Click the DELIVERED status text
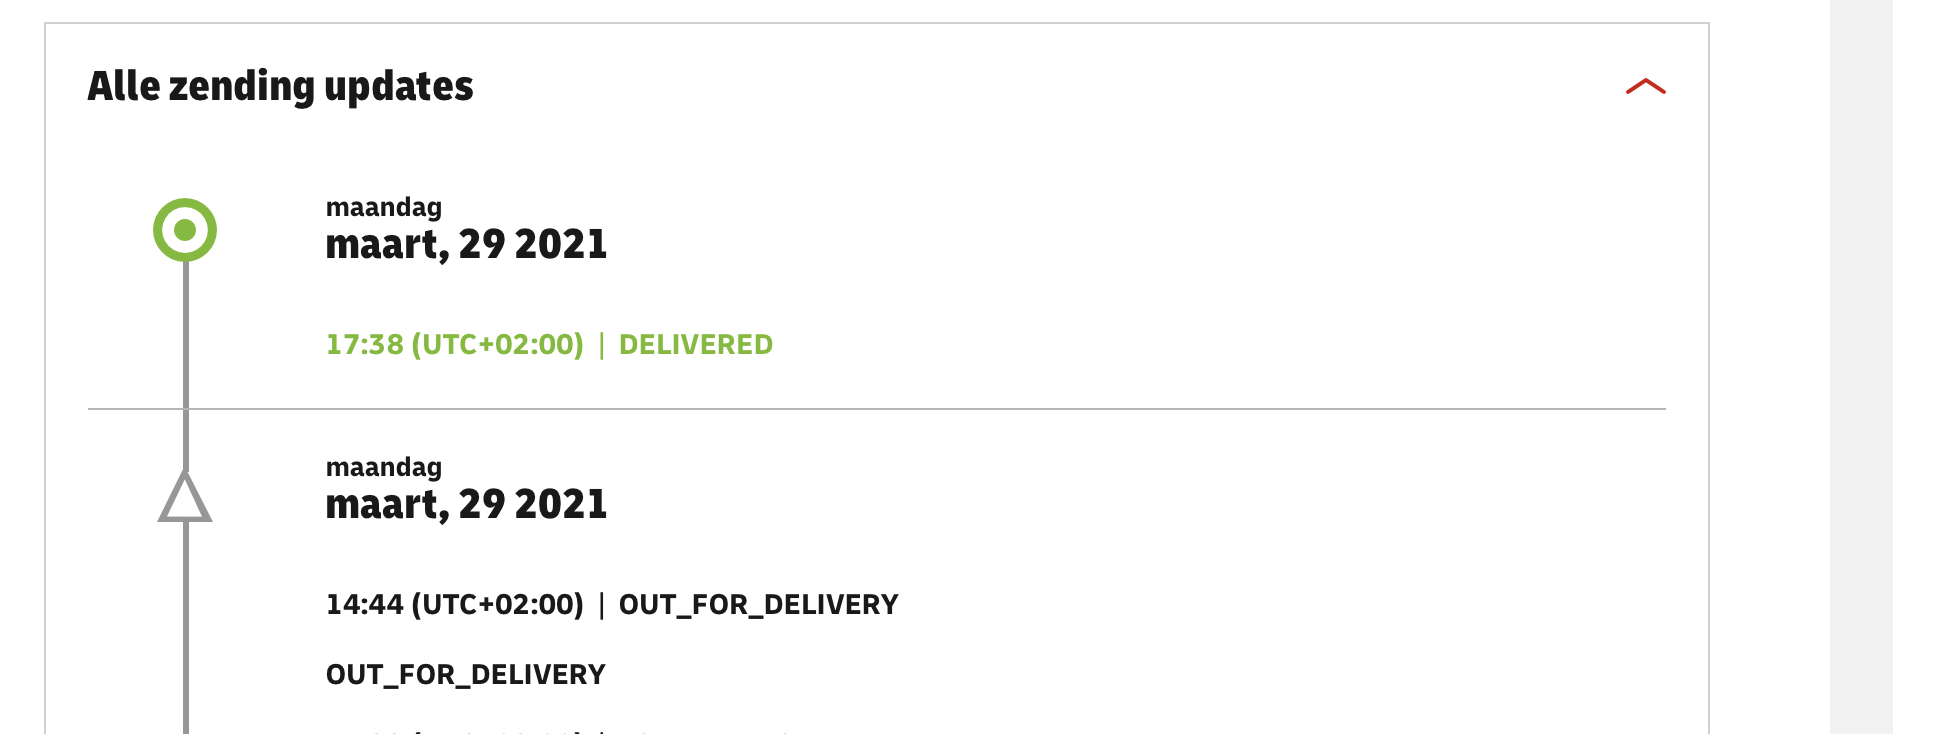This screenshot has width=1938, height=734. (696, 345)
